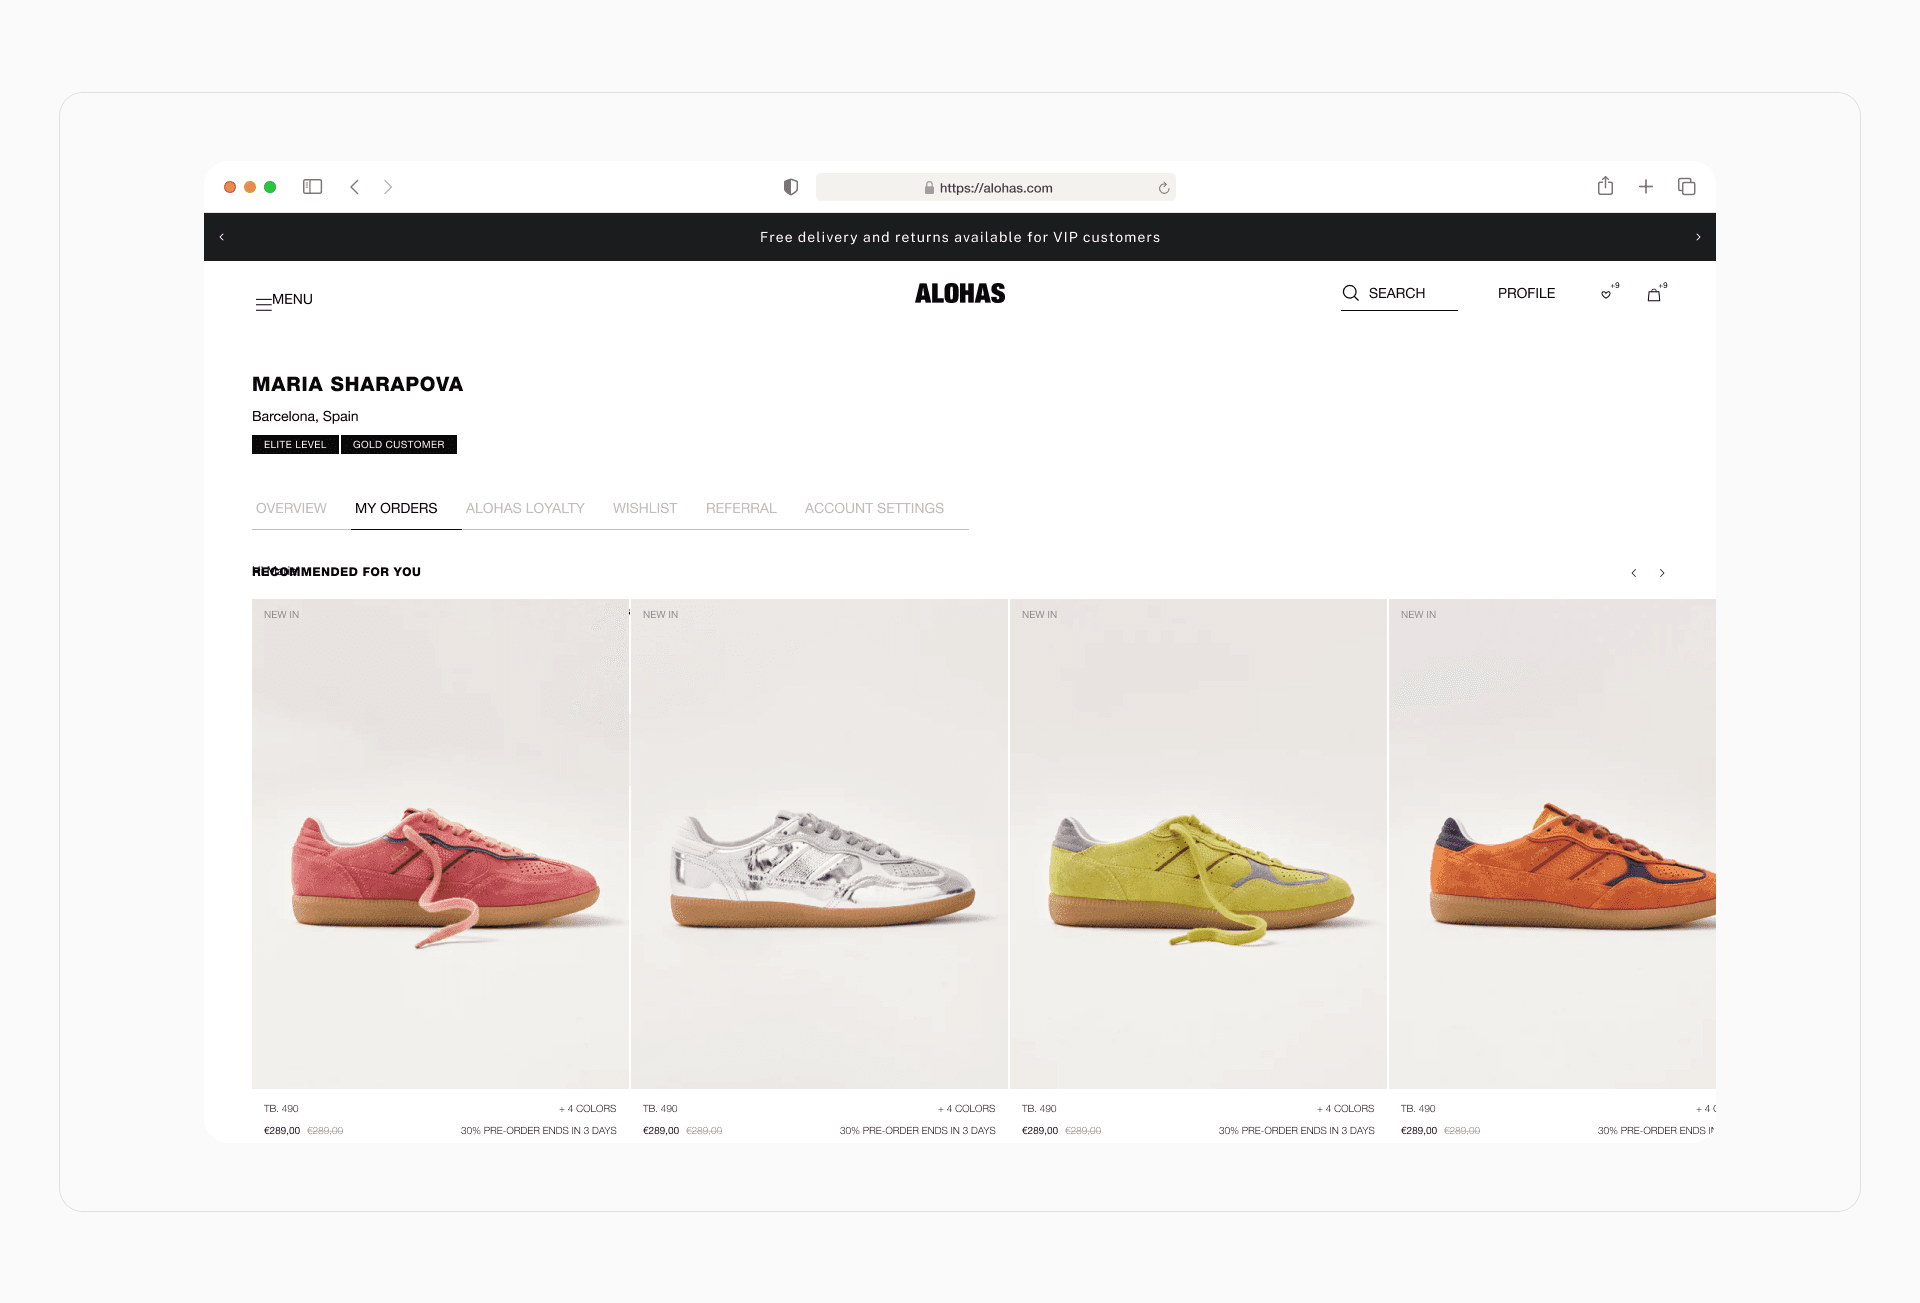This screenshot has width=1920, height=1303.
Task: Click the browser share icon
Action: (1605, 186)
